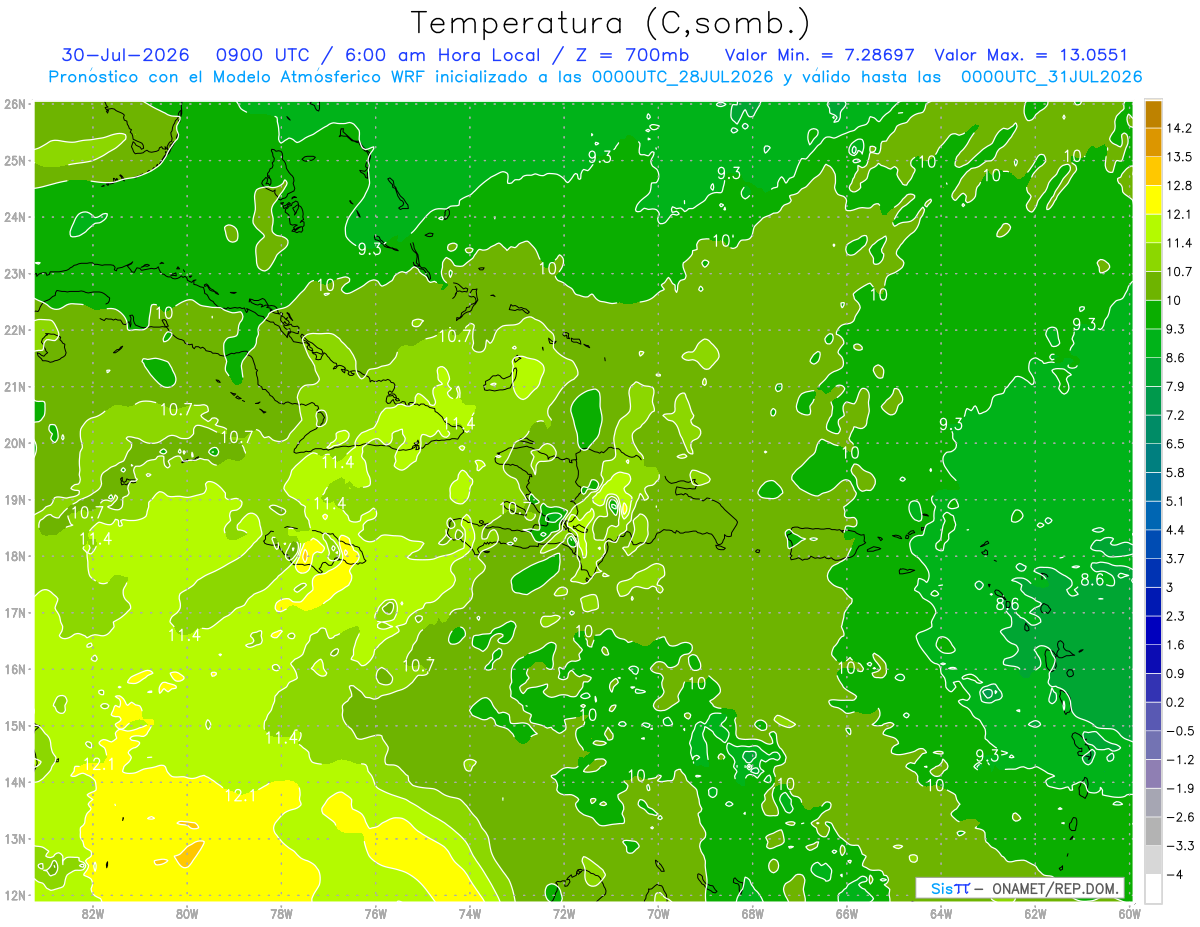Click the Sisπ – ONAMET/REP.DOM. logo box
1200x927 pixels.
click(x=1020, y=889)
